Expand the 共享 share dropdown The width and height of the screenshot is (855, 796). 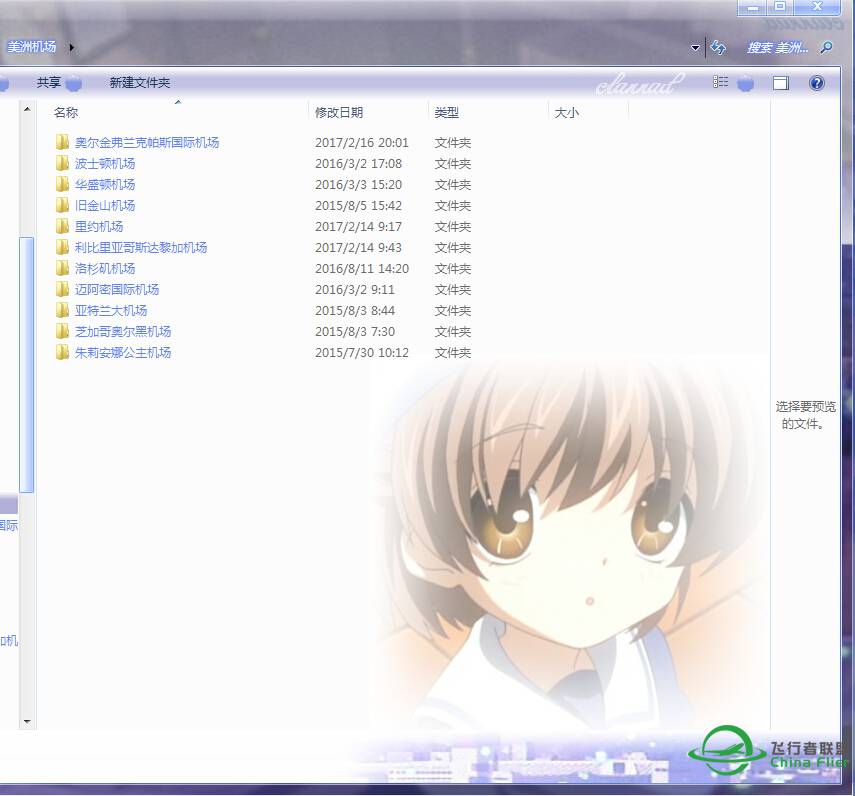click(x=73, y=83)
